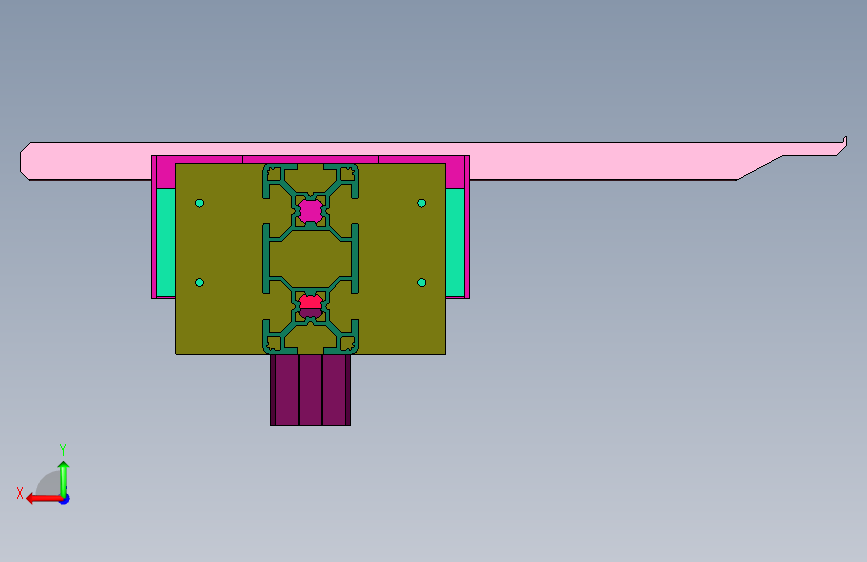Viewport: 867px width, 562px height.
Task: Click the green Y axis arrow of the triad
Action: point(64,478)
